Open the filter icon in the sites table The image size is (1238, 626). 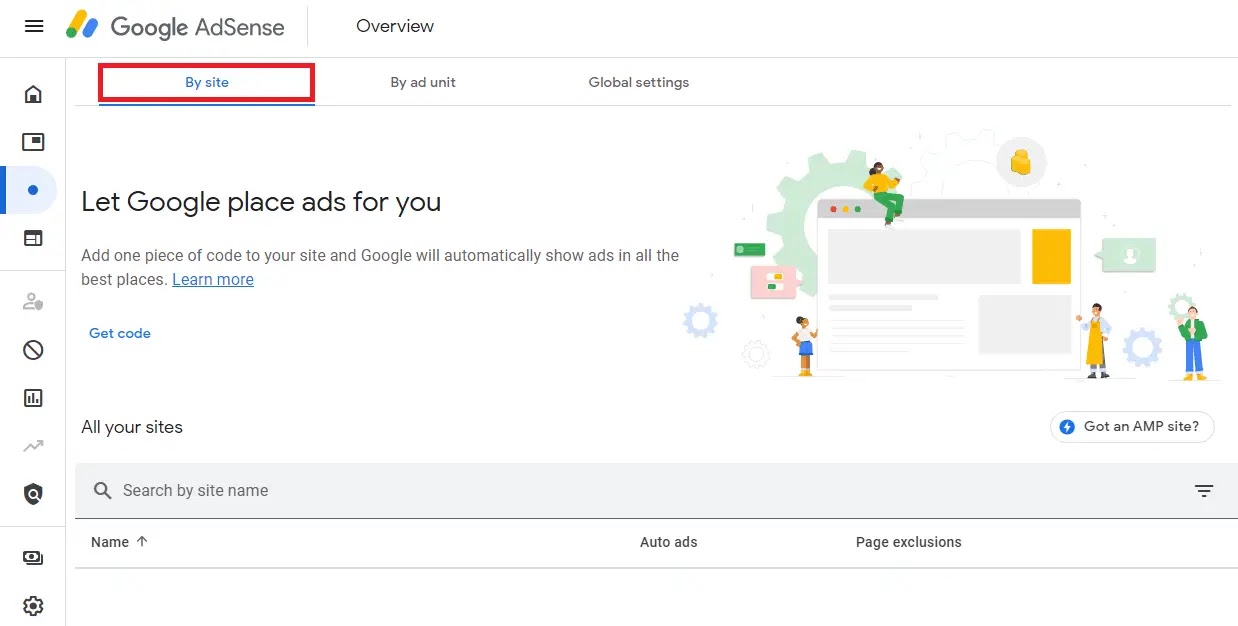click(1204, 491)
